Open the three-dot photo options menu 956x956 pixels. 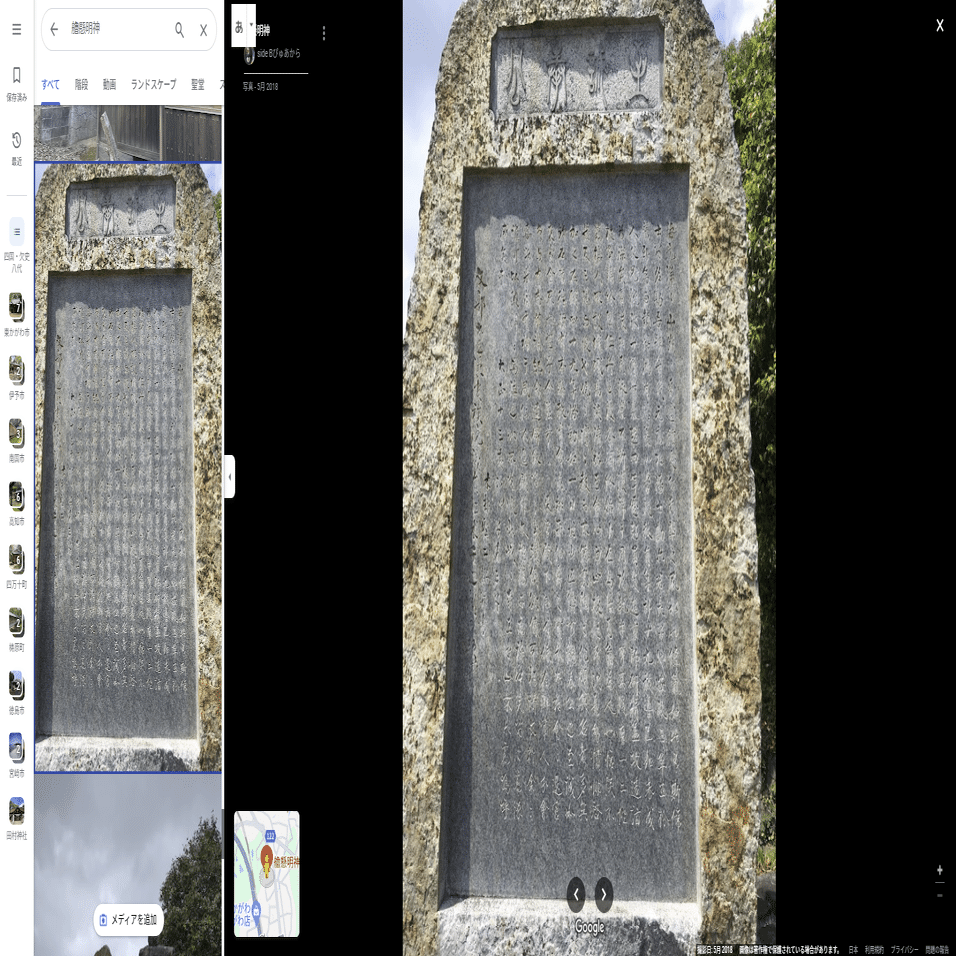[x=324, y=33]
